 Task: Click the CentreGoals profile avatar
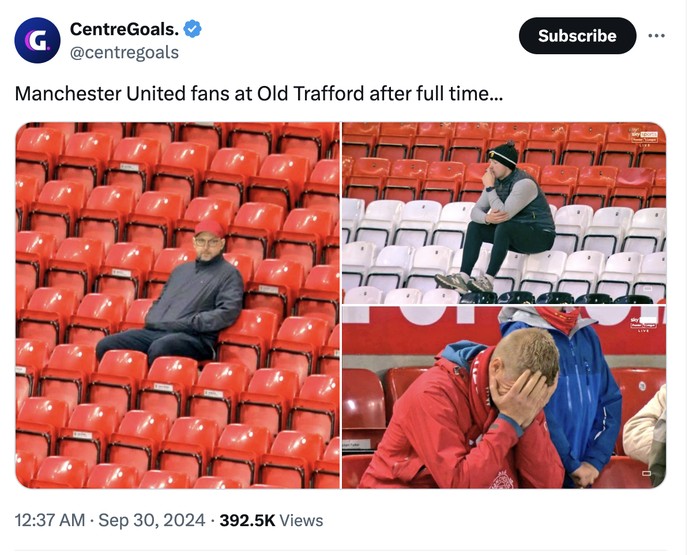point(37,40)
